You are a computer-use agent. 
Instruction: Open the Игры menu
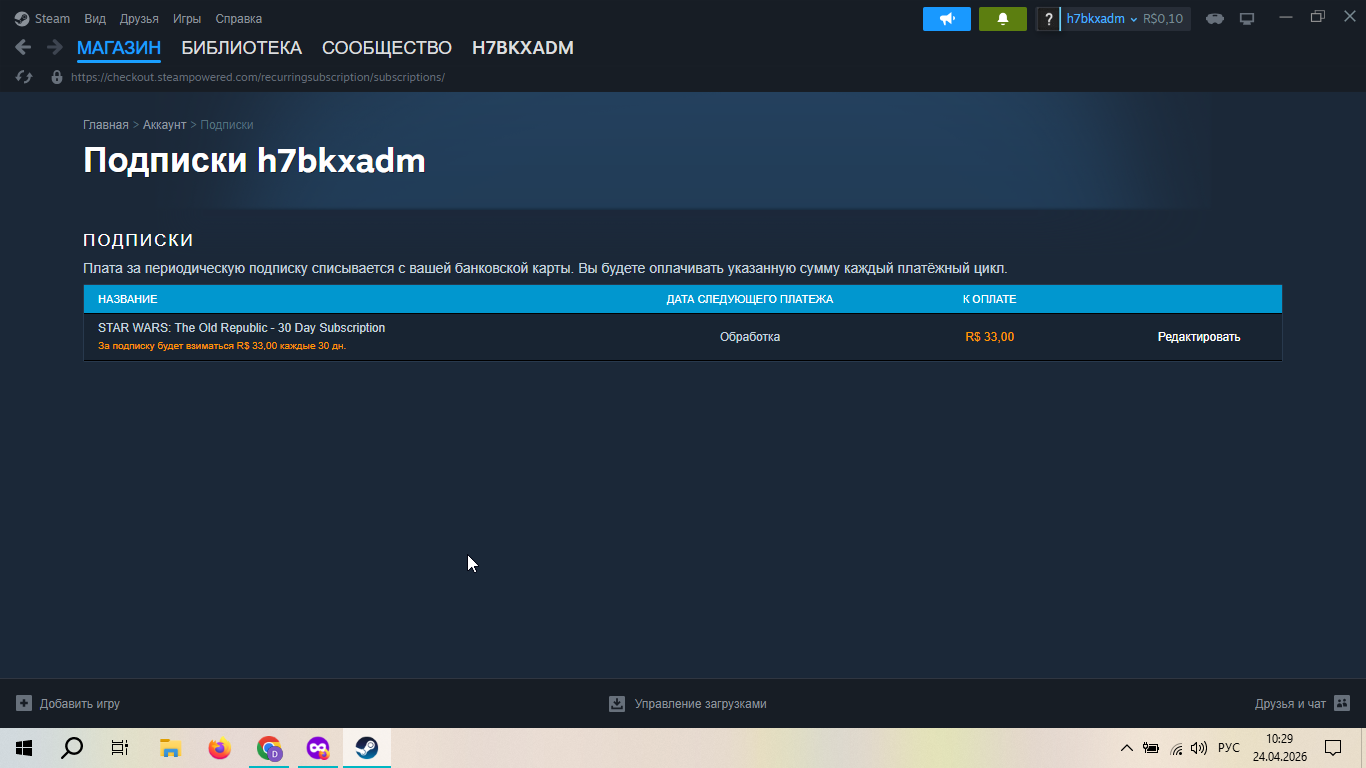187,19
